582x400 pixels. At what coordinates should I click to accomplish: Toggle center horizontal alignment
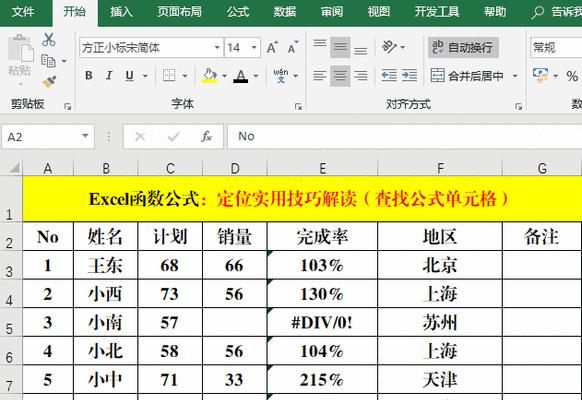[340, 76]
